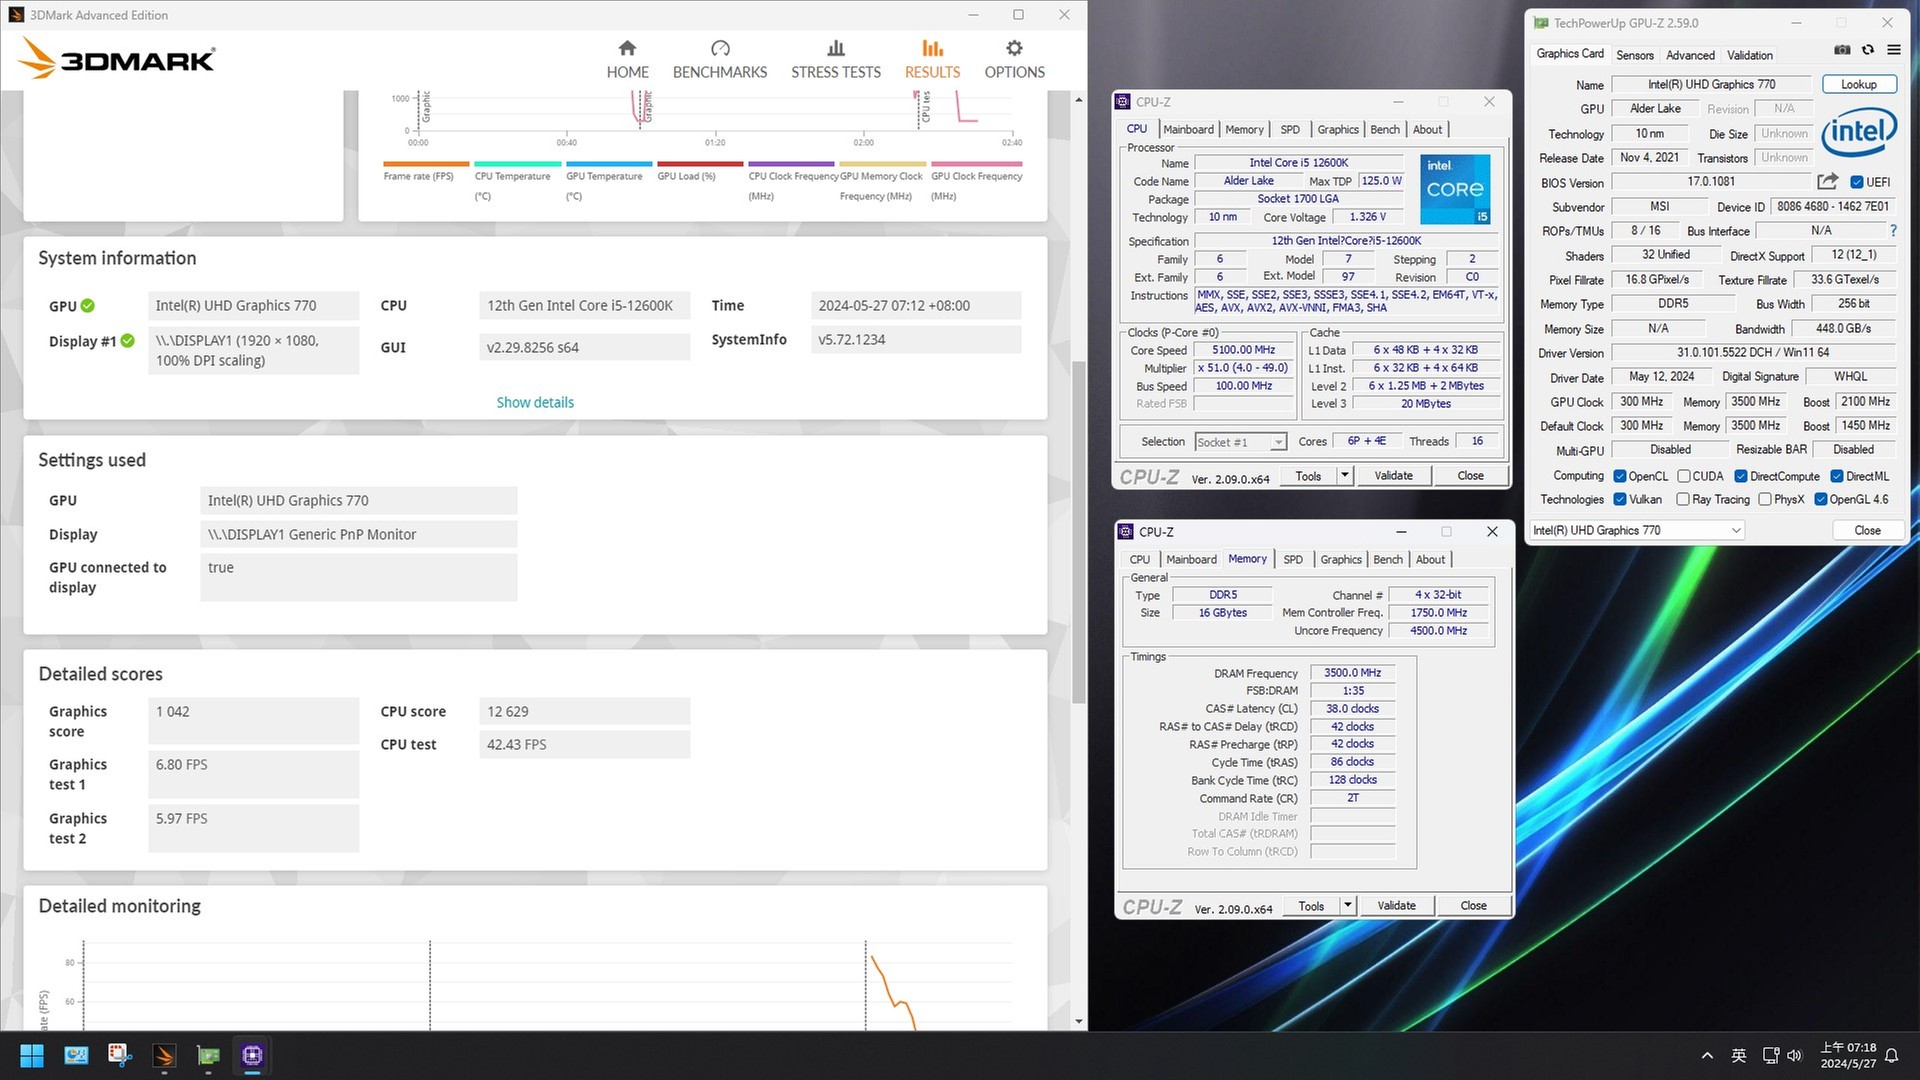Open the 3DMark Results section
The width and height of the screenshot is (1920, 1080).
coord(932,60)
